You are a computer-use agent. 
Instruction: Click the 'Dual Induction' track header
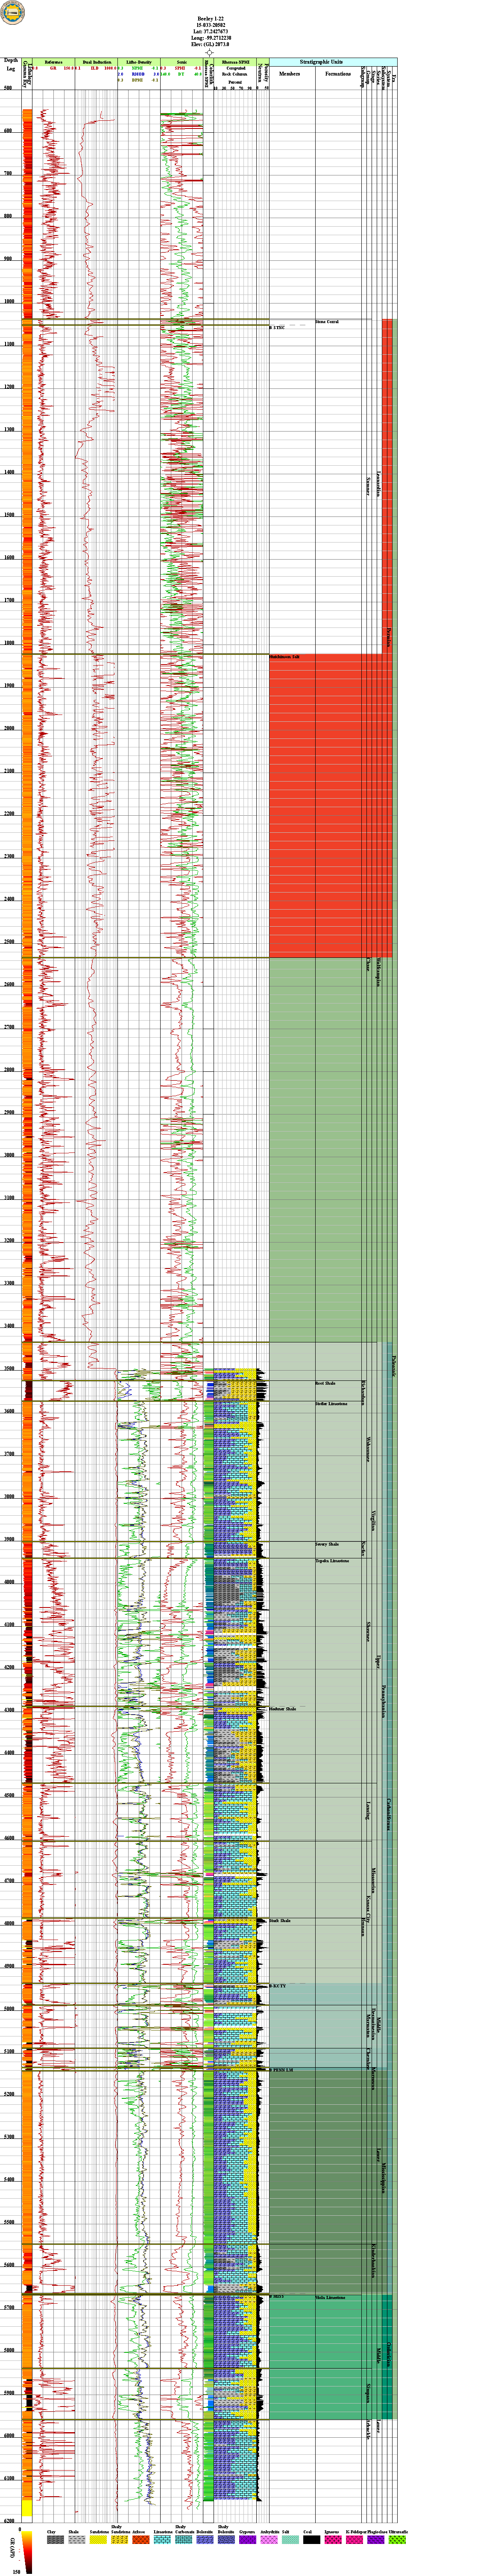(x=96, y=61)
